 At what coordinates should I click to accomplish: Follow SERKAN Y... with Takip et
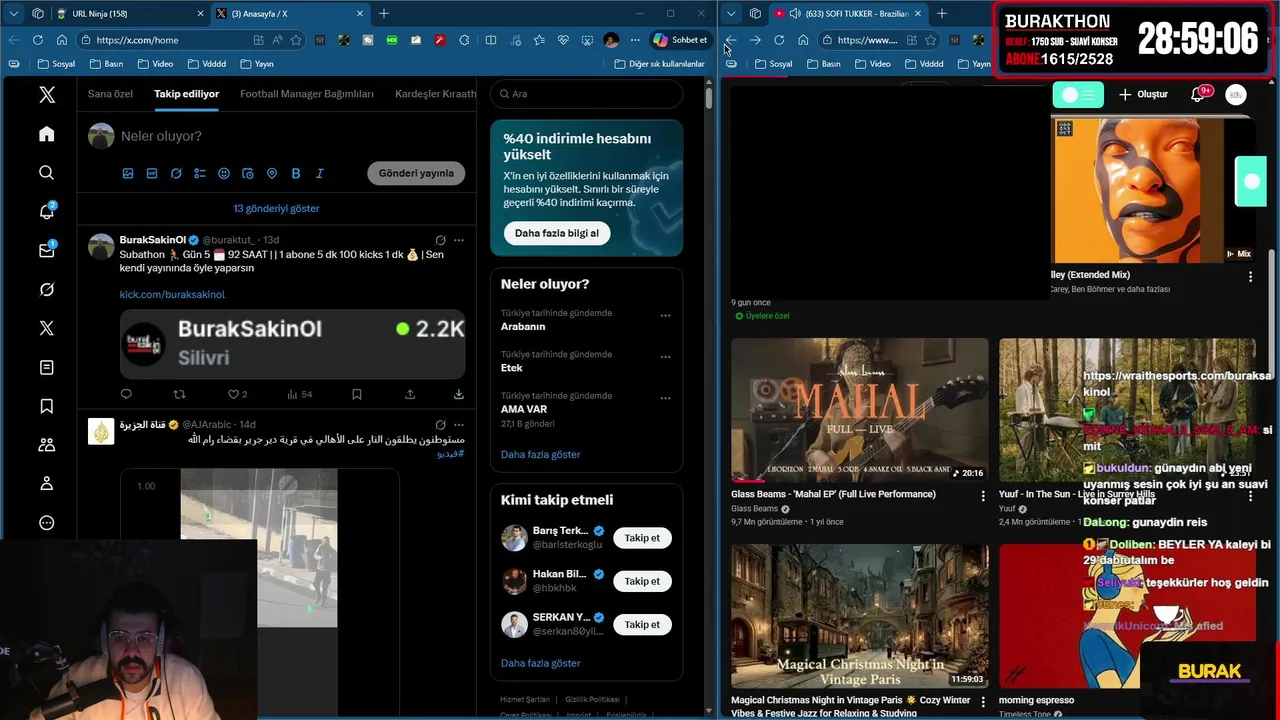642,624
